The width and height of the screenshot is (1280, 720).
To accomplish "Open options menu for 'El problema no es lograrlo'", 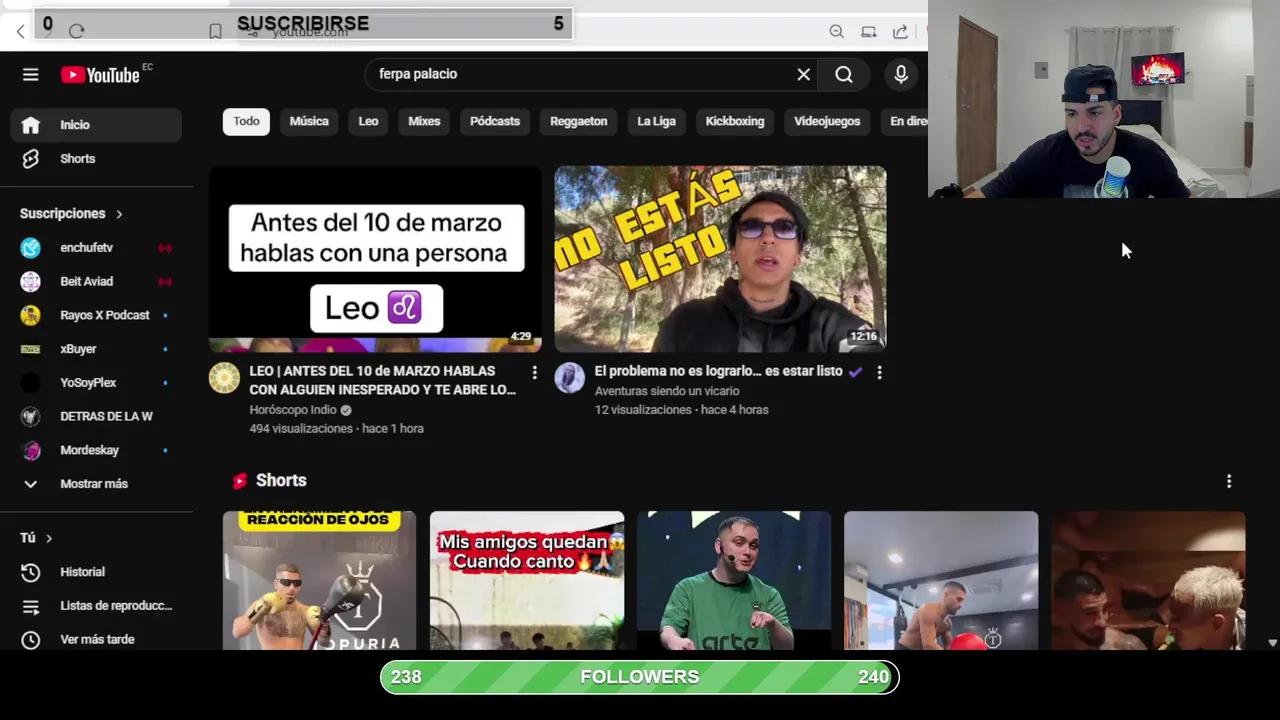I will pyautogui.click(x=879, y=373).
